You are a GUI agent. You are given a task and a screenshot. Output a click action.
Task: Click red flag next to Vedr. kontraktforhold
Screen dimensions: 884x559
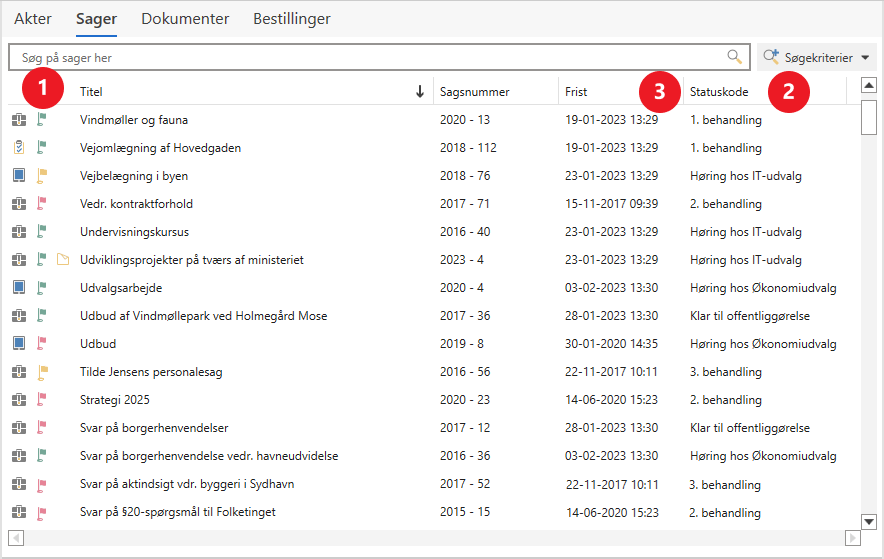tap(42, 204)
